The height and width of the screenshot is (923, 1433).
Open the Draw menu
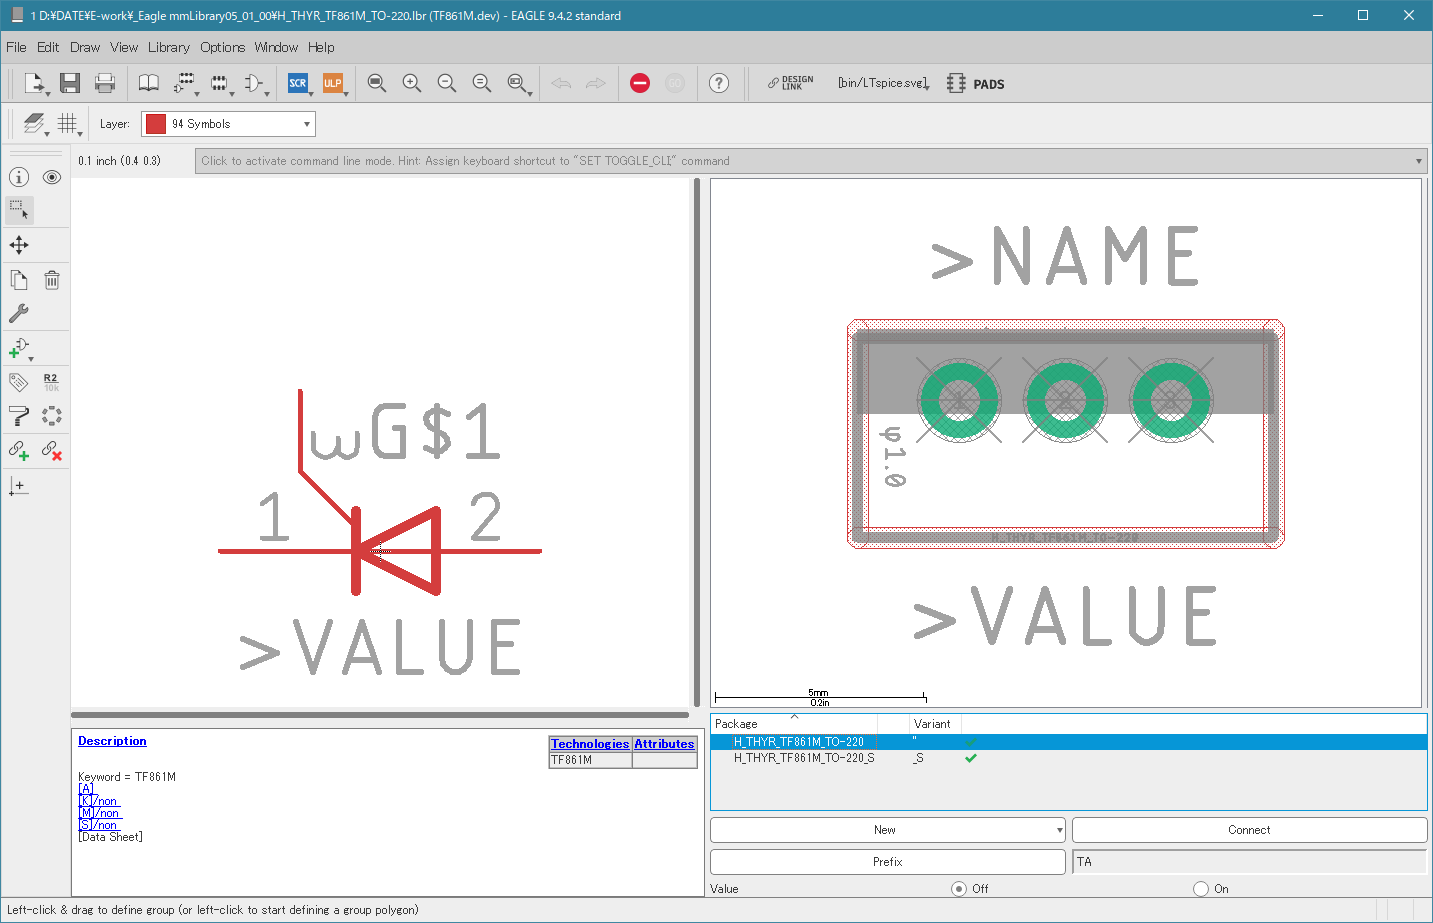[x=85, y=47]
